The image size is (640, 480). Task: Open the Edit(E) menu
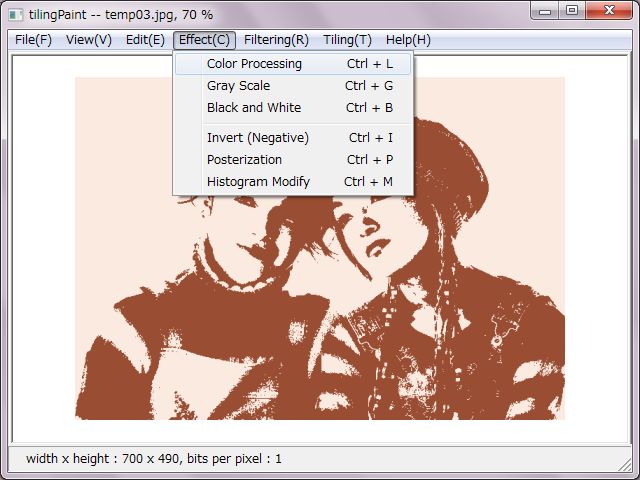[x=145, y=40]
